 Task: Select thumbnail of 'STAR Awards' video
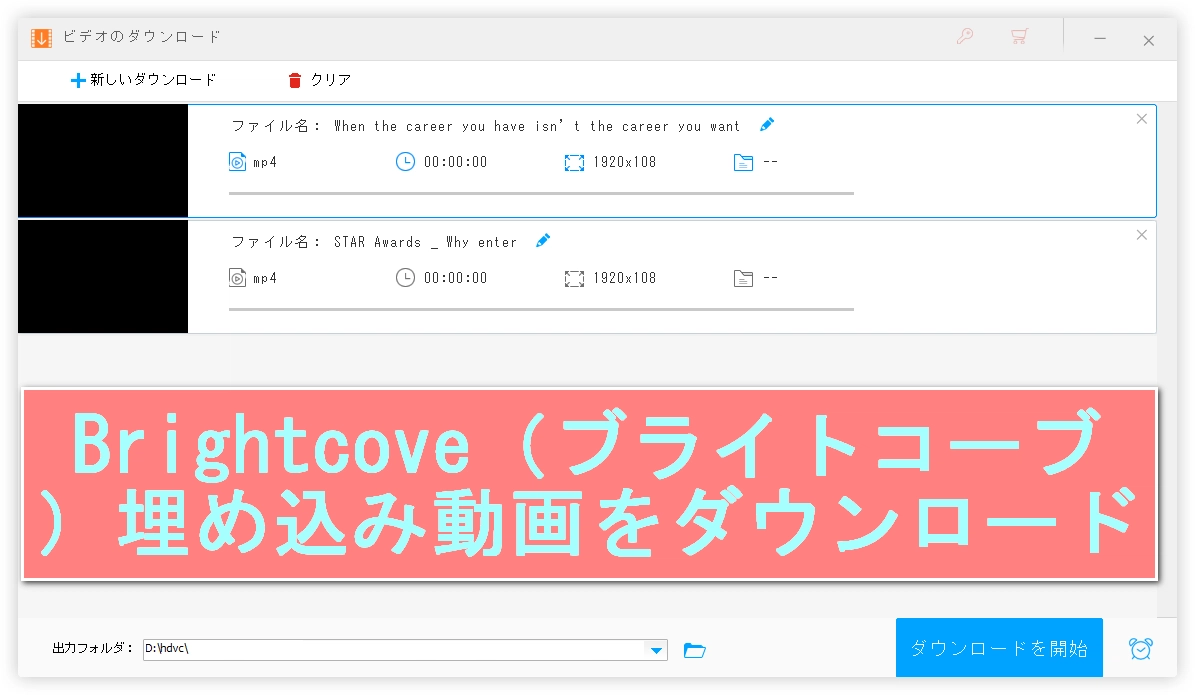(103, 277)
